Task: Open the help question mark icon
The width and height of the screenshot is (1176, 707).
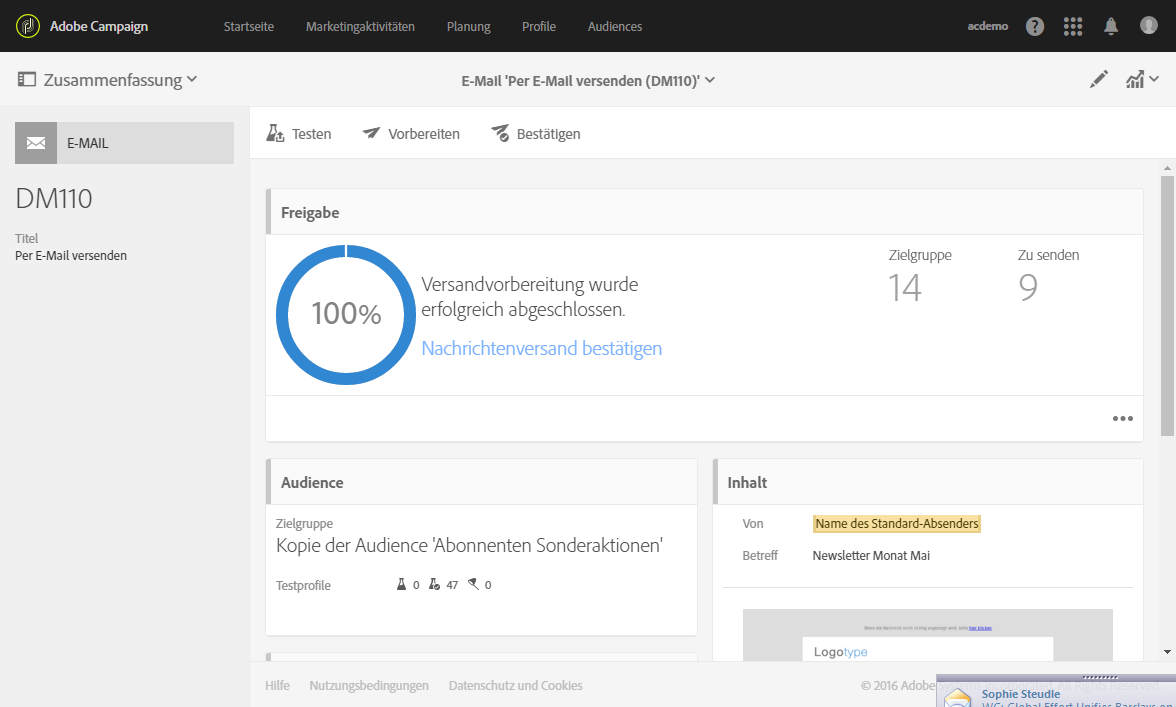Action: click(1035, 27)
